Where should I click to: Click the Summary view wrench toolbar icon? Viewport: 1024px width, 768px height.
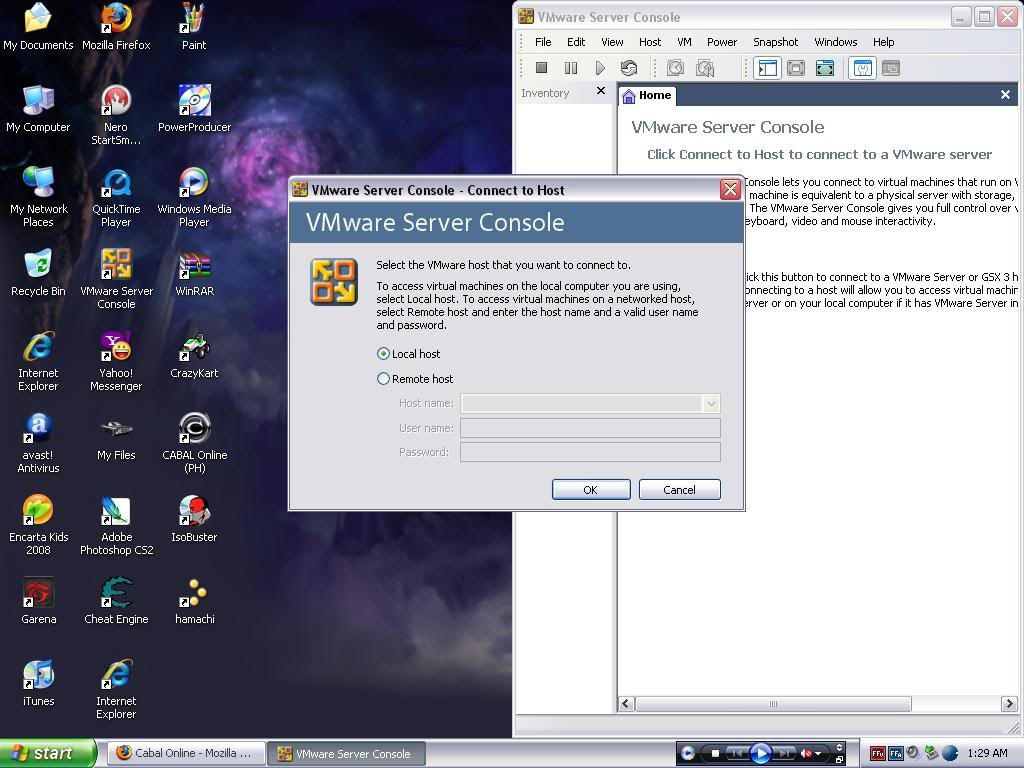(x=863, y=68)
